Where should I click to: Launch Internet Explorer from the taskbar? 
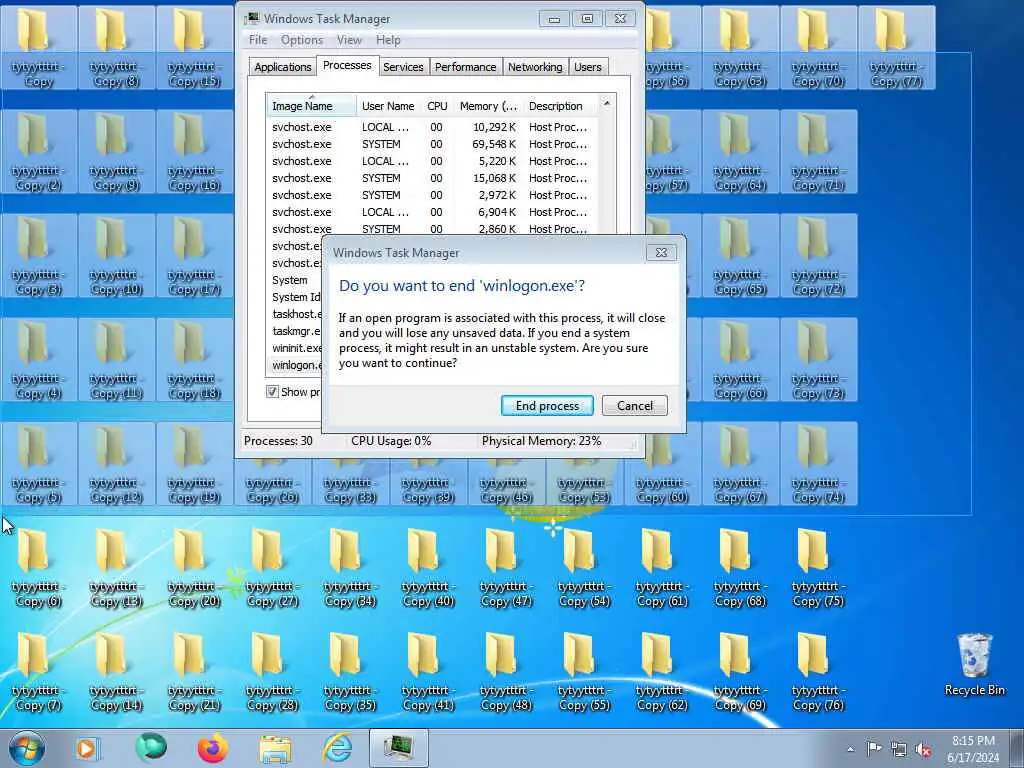tap(337, 748)
